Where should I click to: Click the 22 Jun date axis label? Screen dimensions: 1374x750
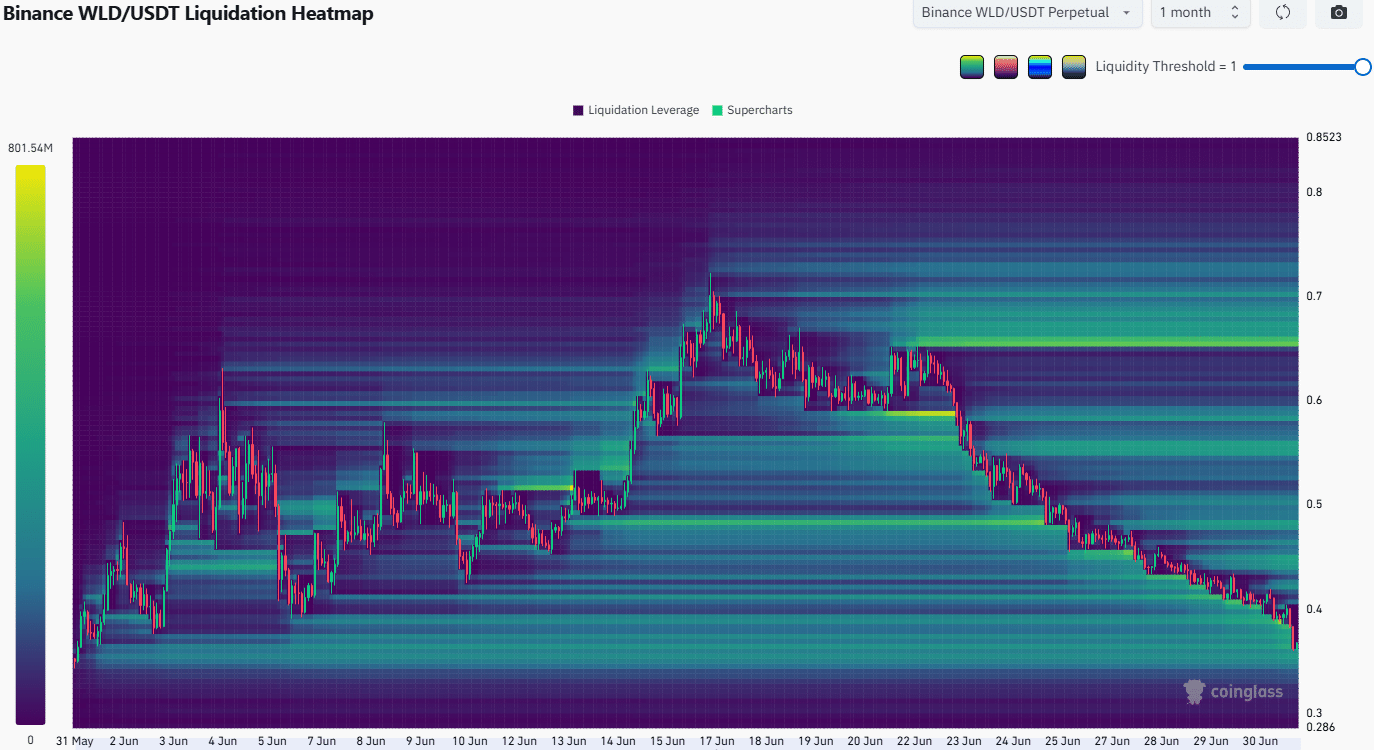coord(914,741)
